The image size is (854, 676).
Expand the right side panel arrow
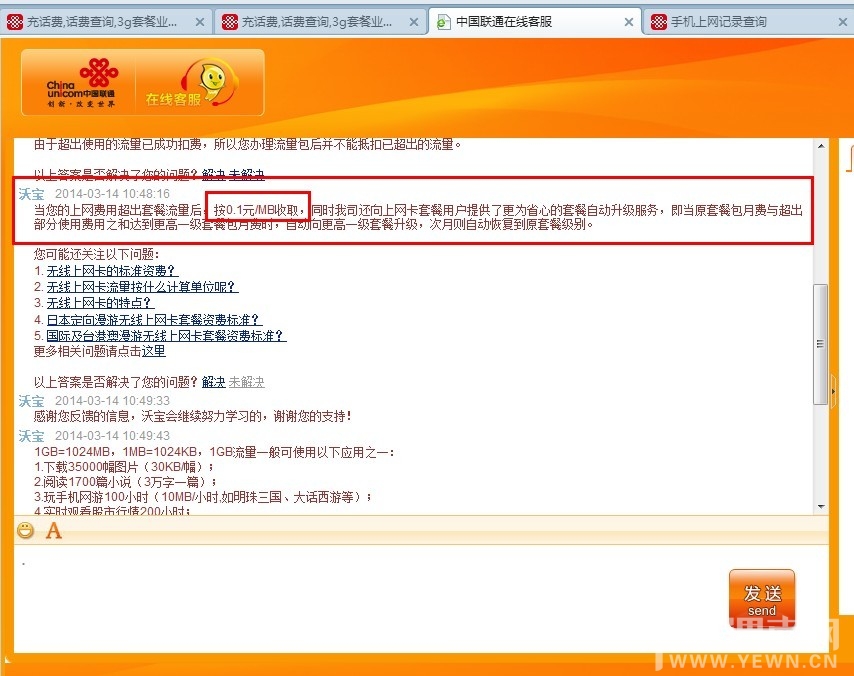[834, 391]
